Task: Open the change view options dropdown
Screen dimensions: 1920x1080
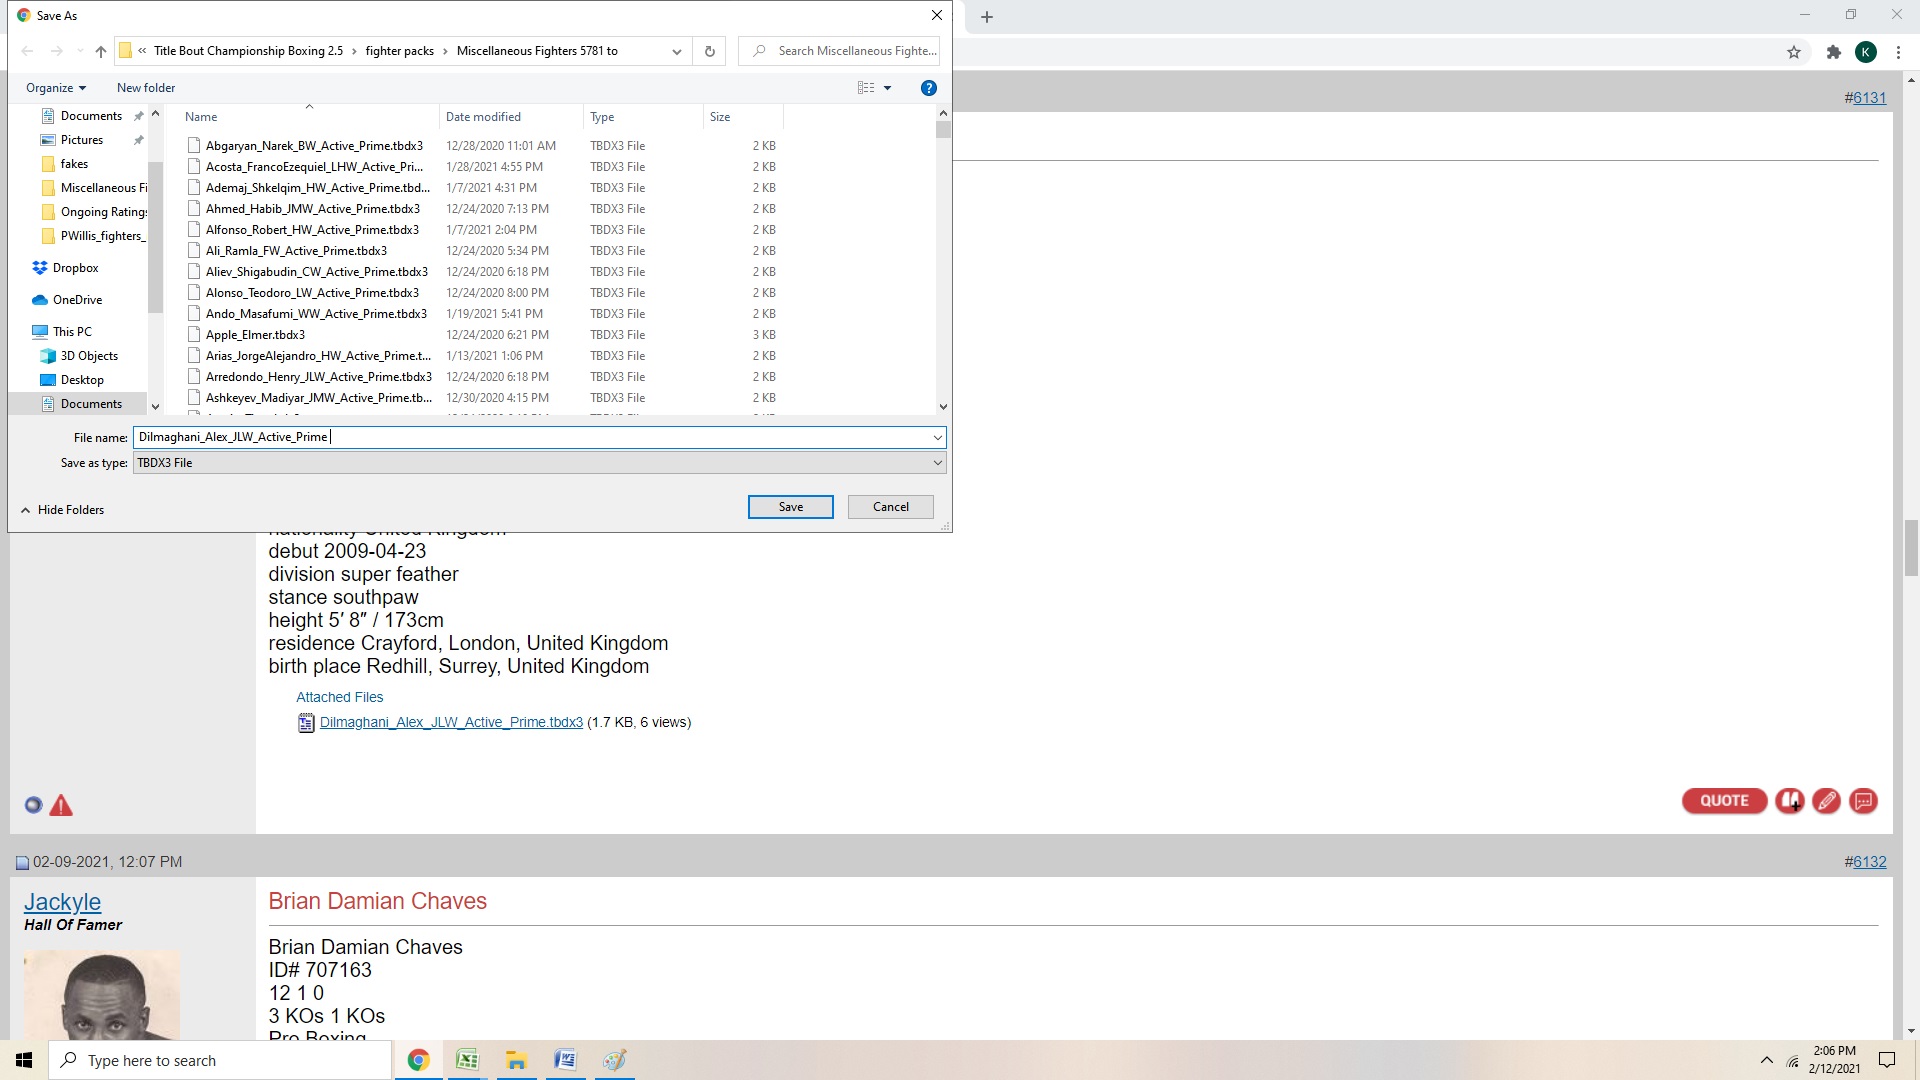Action: tap(887, 88)
